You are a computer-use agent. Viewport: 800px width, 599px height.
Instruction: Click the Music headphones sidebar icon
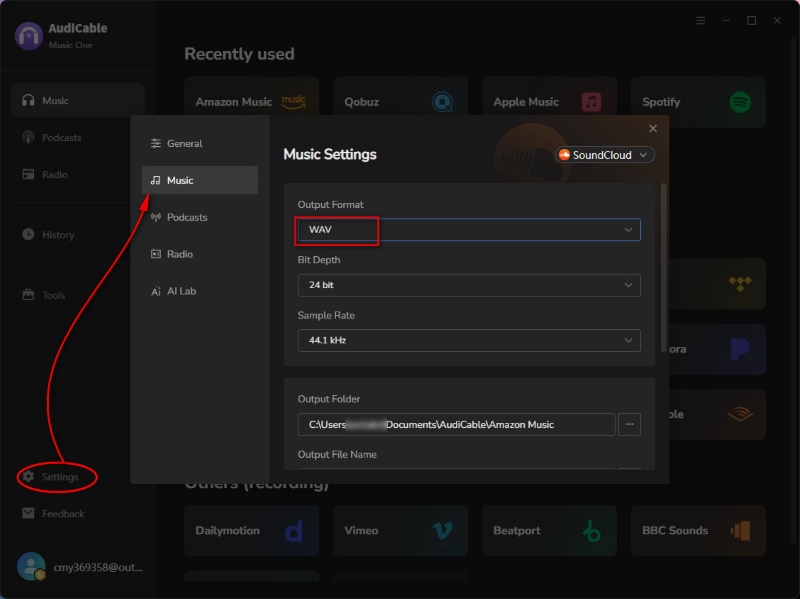[x=28, y=100]
